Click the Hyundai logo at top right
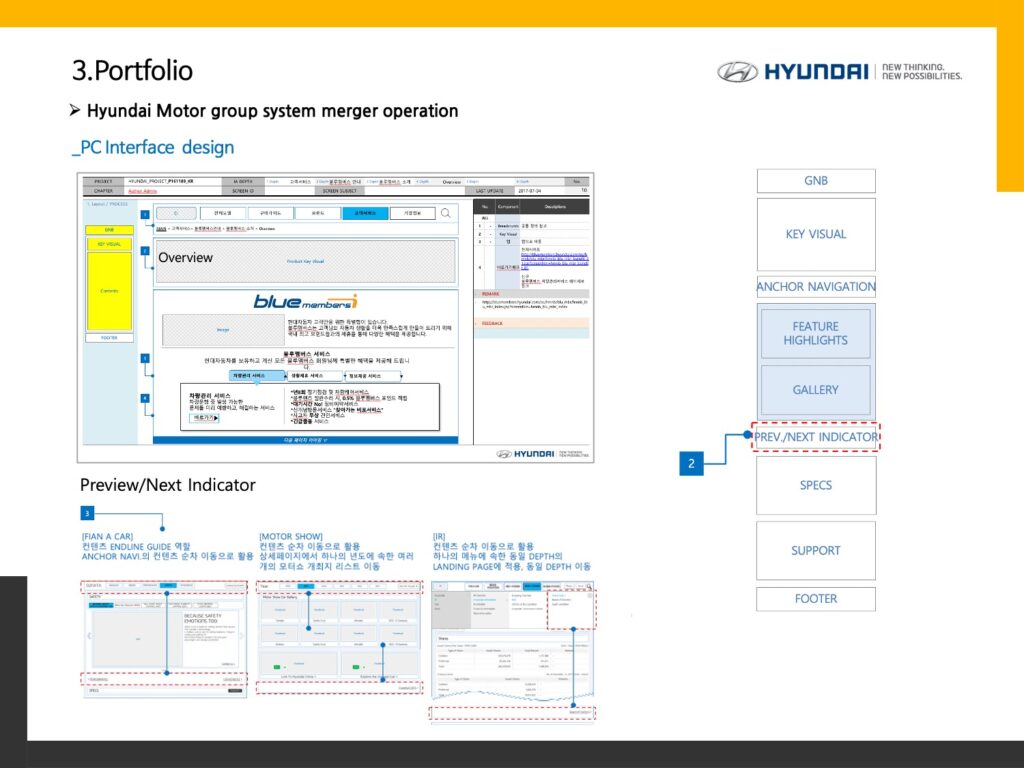This screenshot has width=1024, height=768. click(839, 72)
